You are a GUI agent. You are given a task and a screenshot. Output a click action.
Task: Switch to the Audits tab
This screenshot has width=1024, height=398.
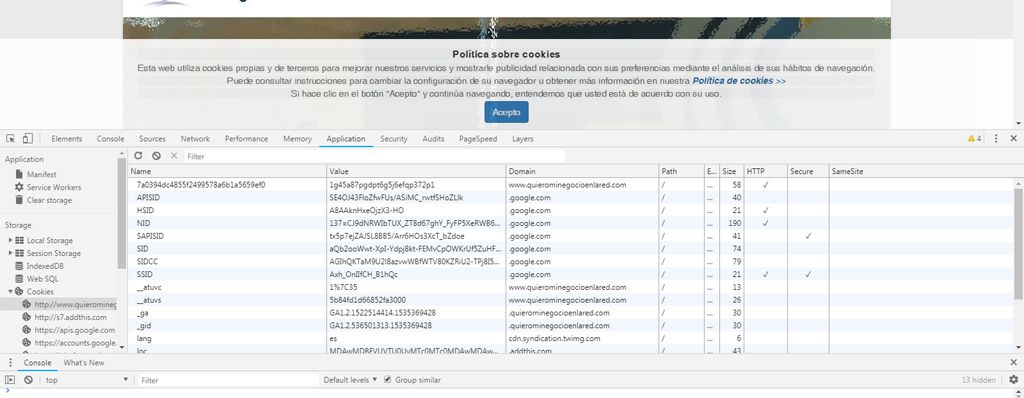click(433, 139)
